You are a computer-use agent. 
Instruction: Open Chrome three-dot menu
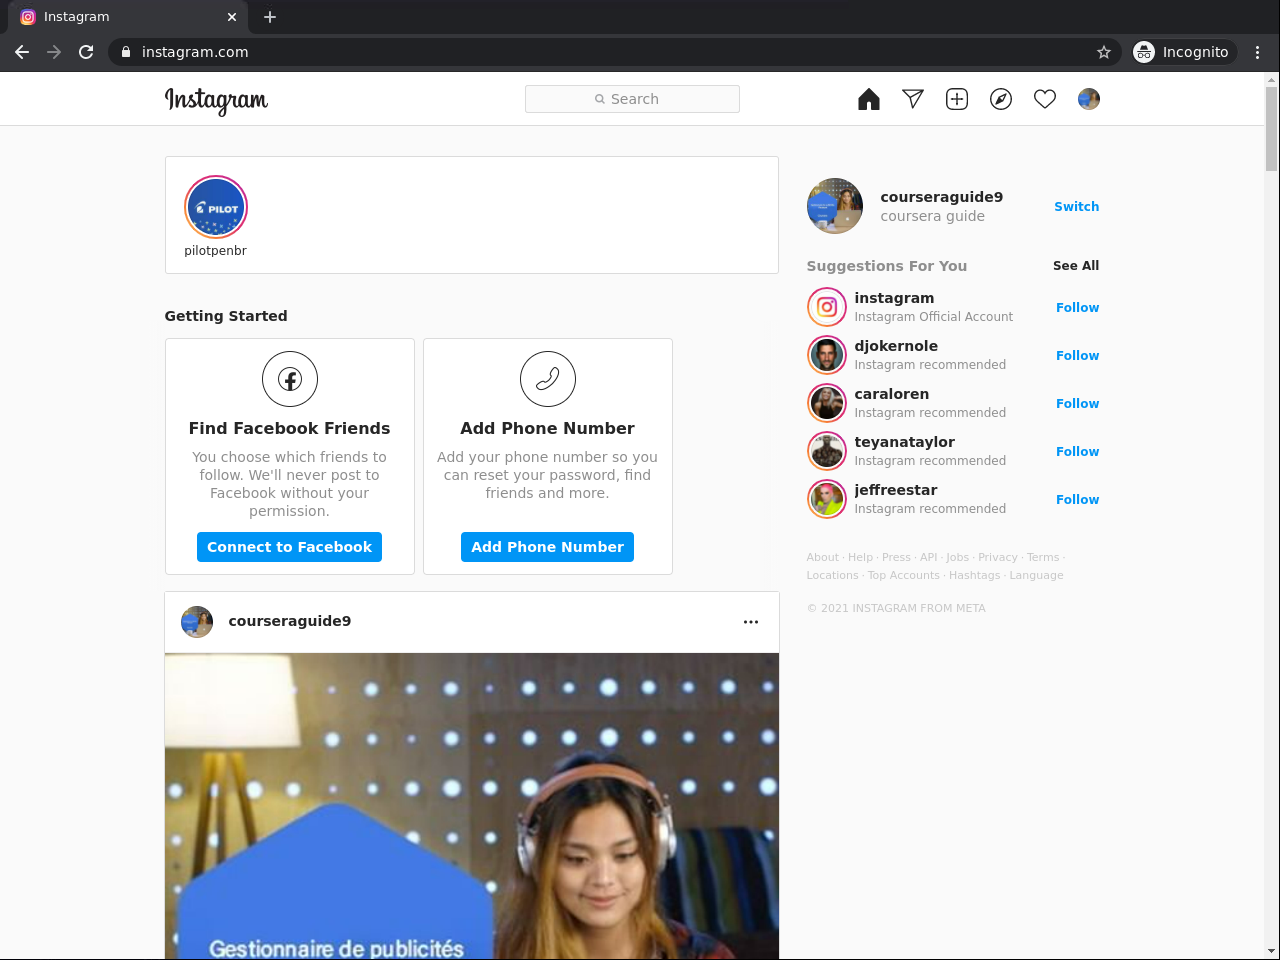pos(1258,52)
